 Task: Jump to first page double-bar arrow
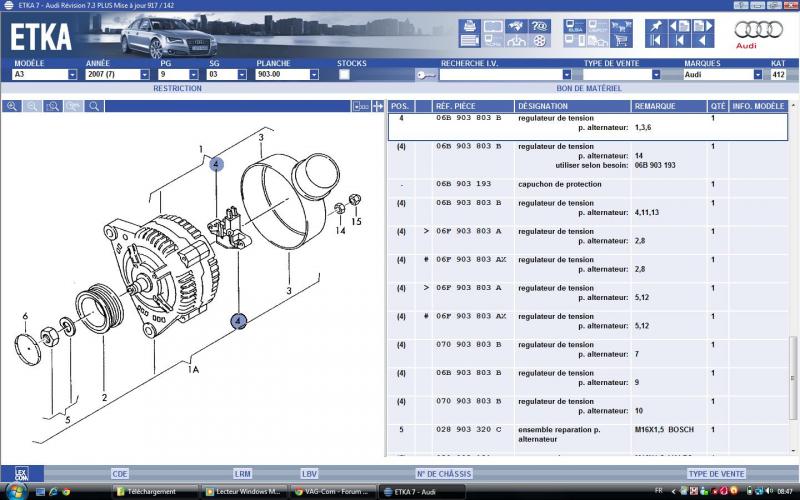[656, 40]
